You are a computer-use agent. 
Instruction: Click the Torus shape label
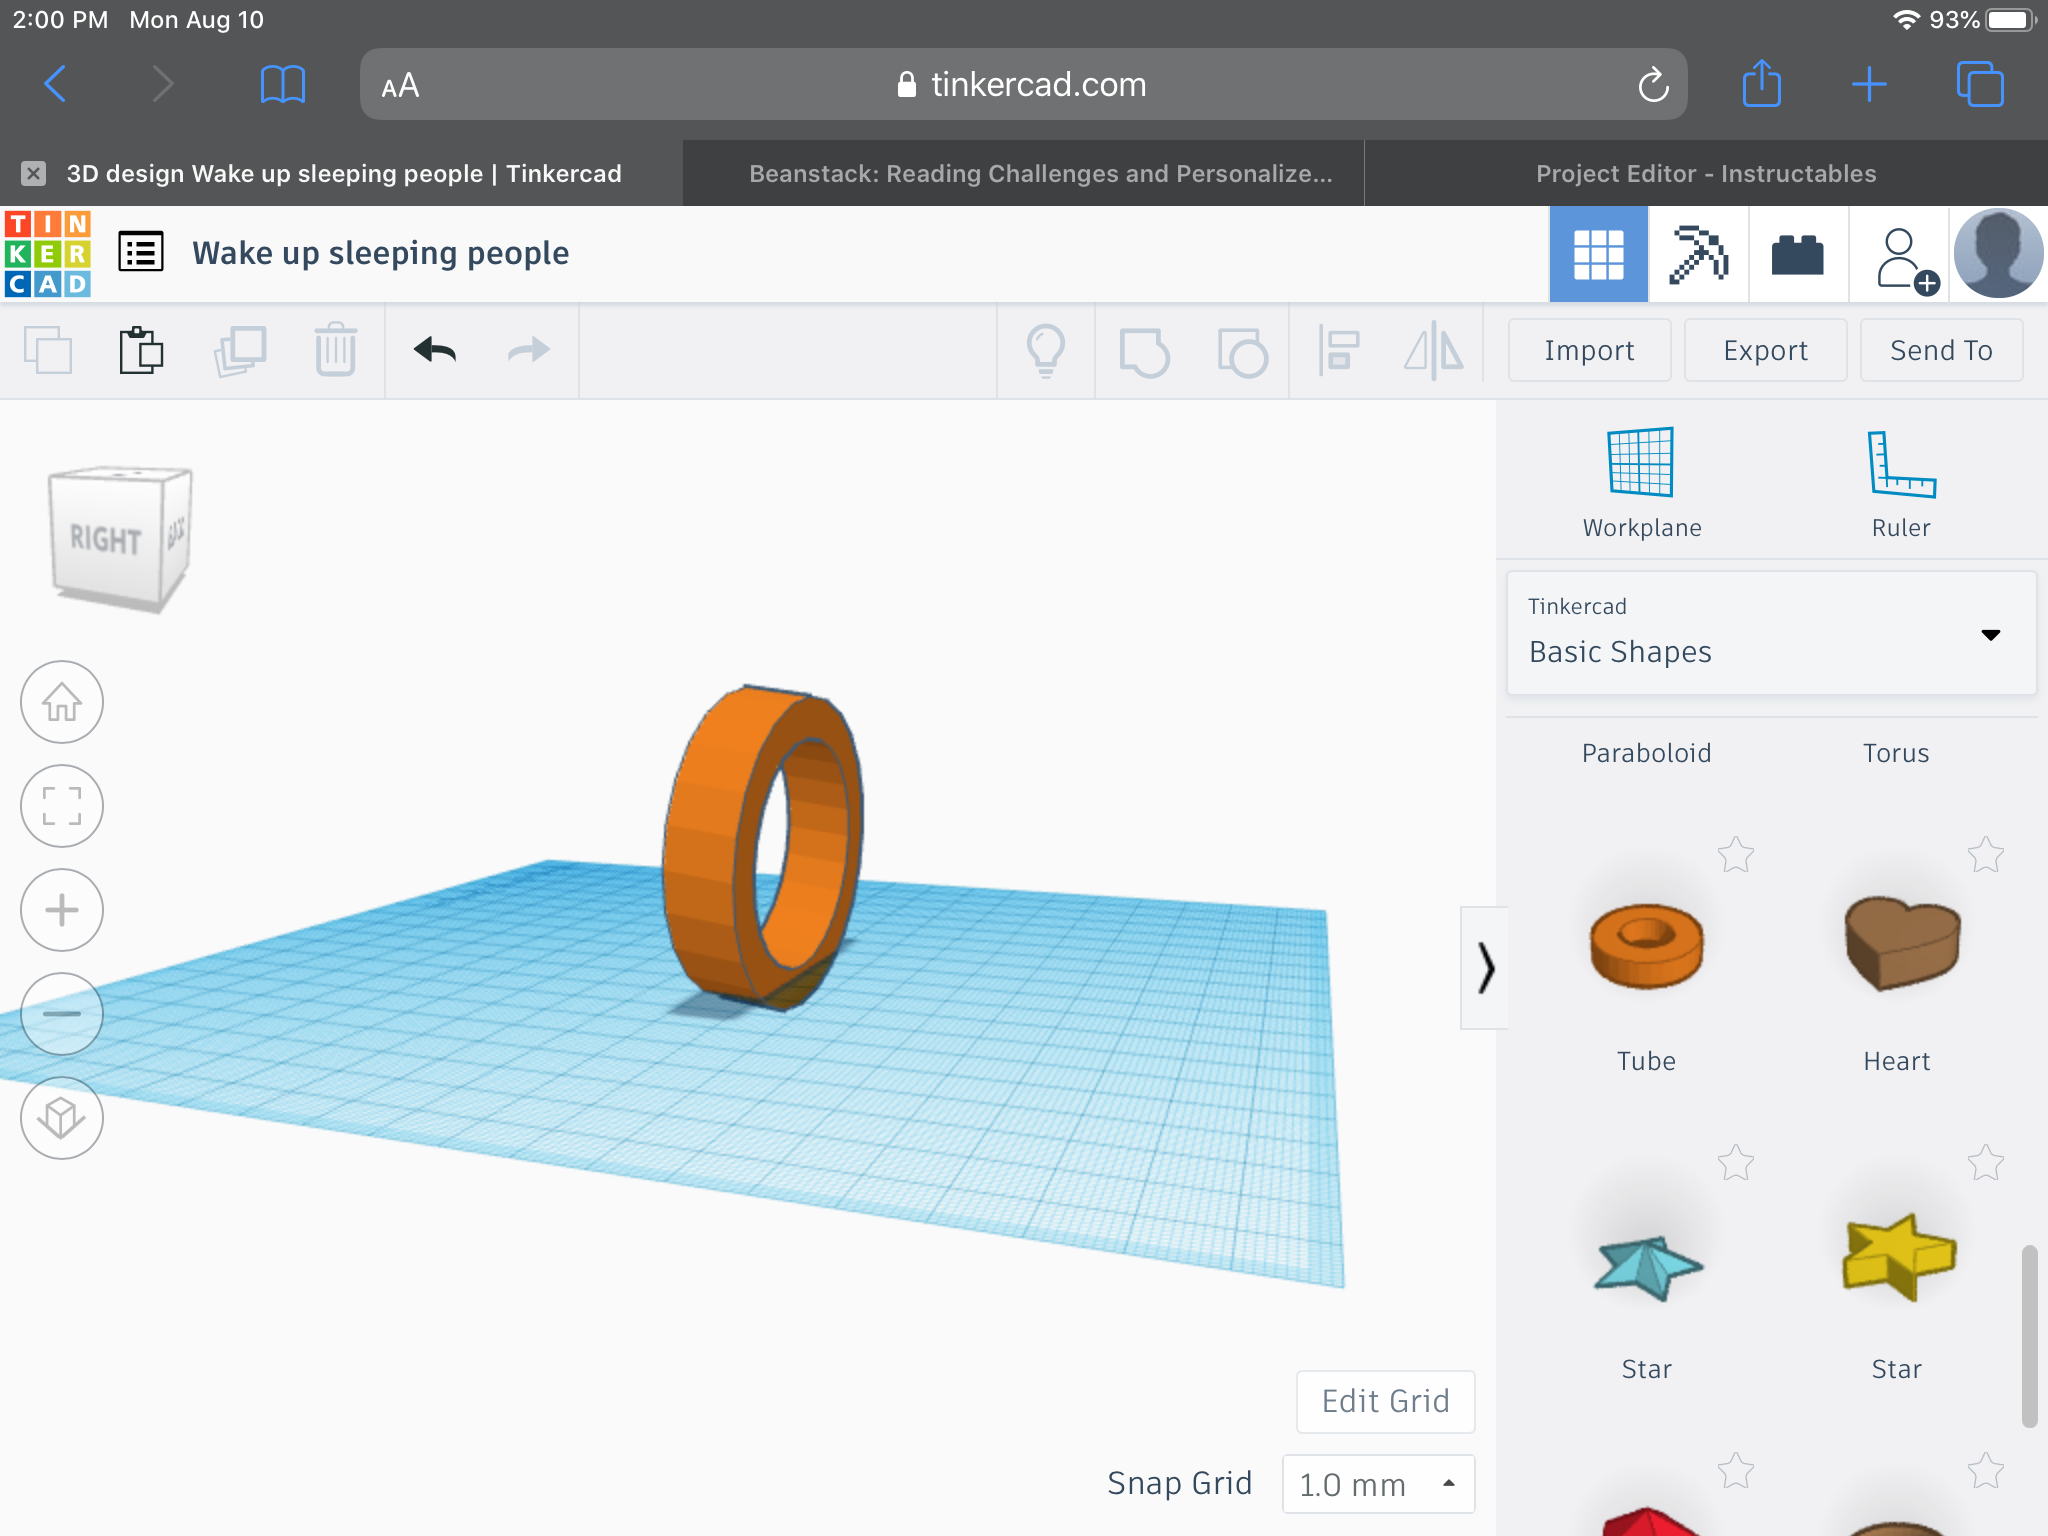coord(1896,753)
